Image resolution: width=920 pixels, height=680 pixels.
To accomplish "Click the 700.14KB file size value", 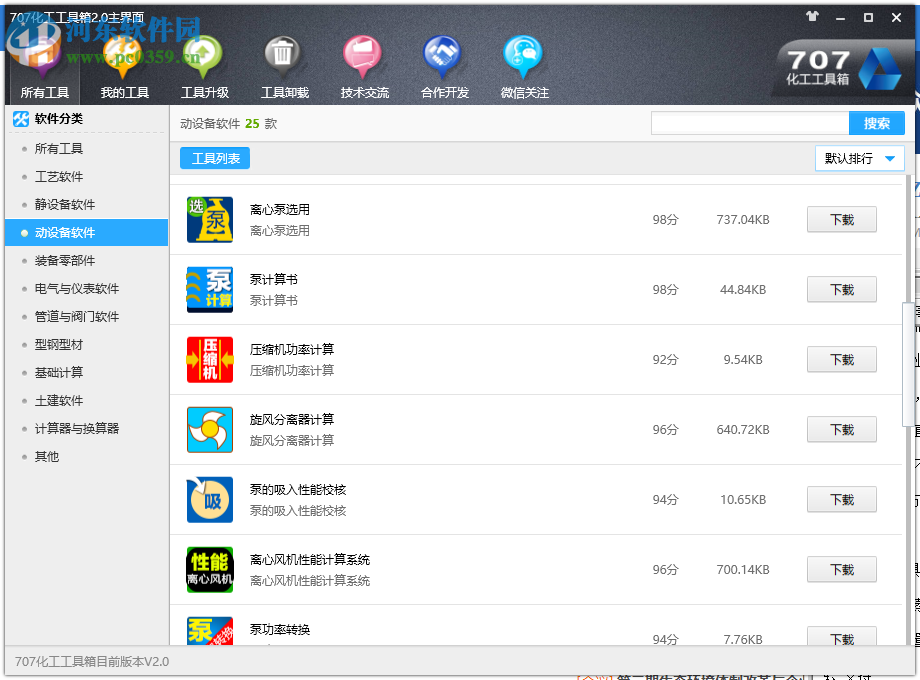I will (742, 569).
